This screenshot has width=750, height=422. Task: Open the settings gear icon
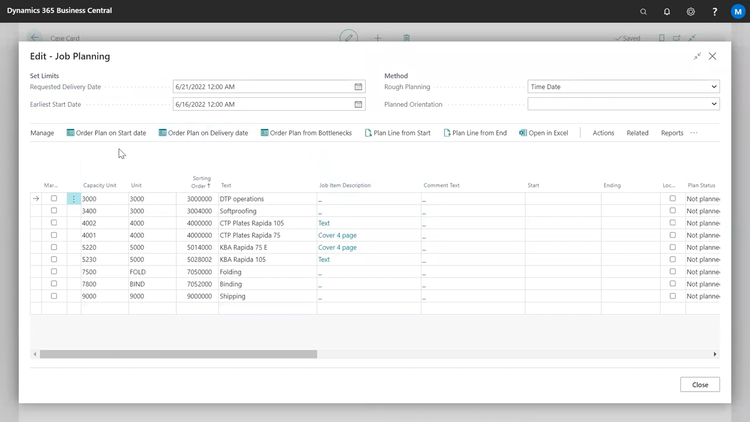coord(691,11)
